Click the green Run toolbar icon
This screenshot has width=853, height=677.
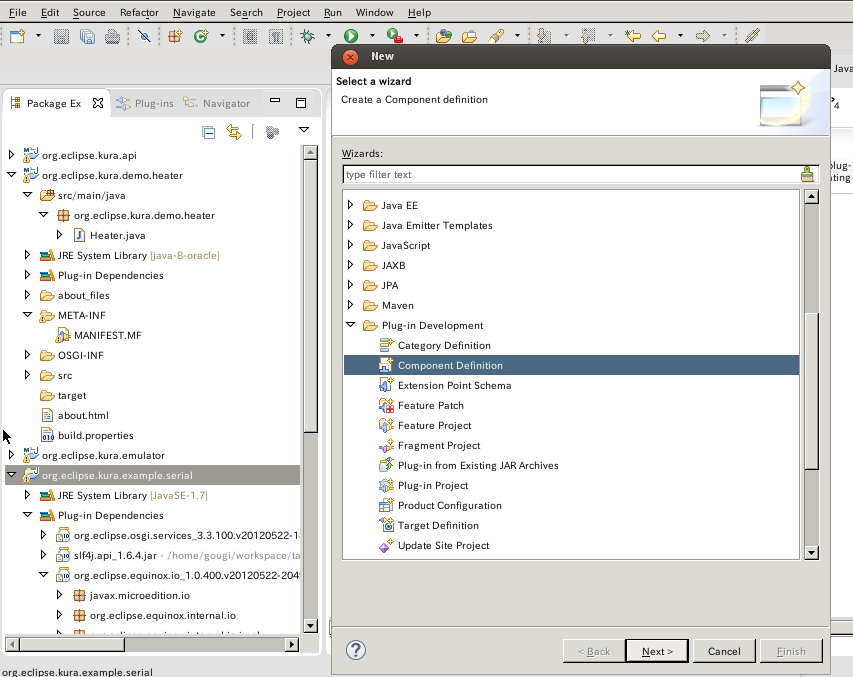(x=351, y=36)
